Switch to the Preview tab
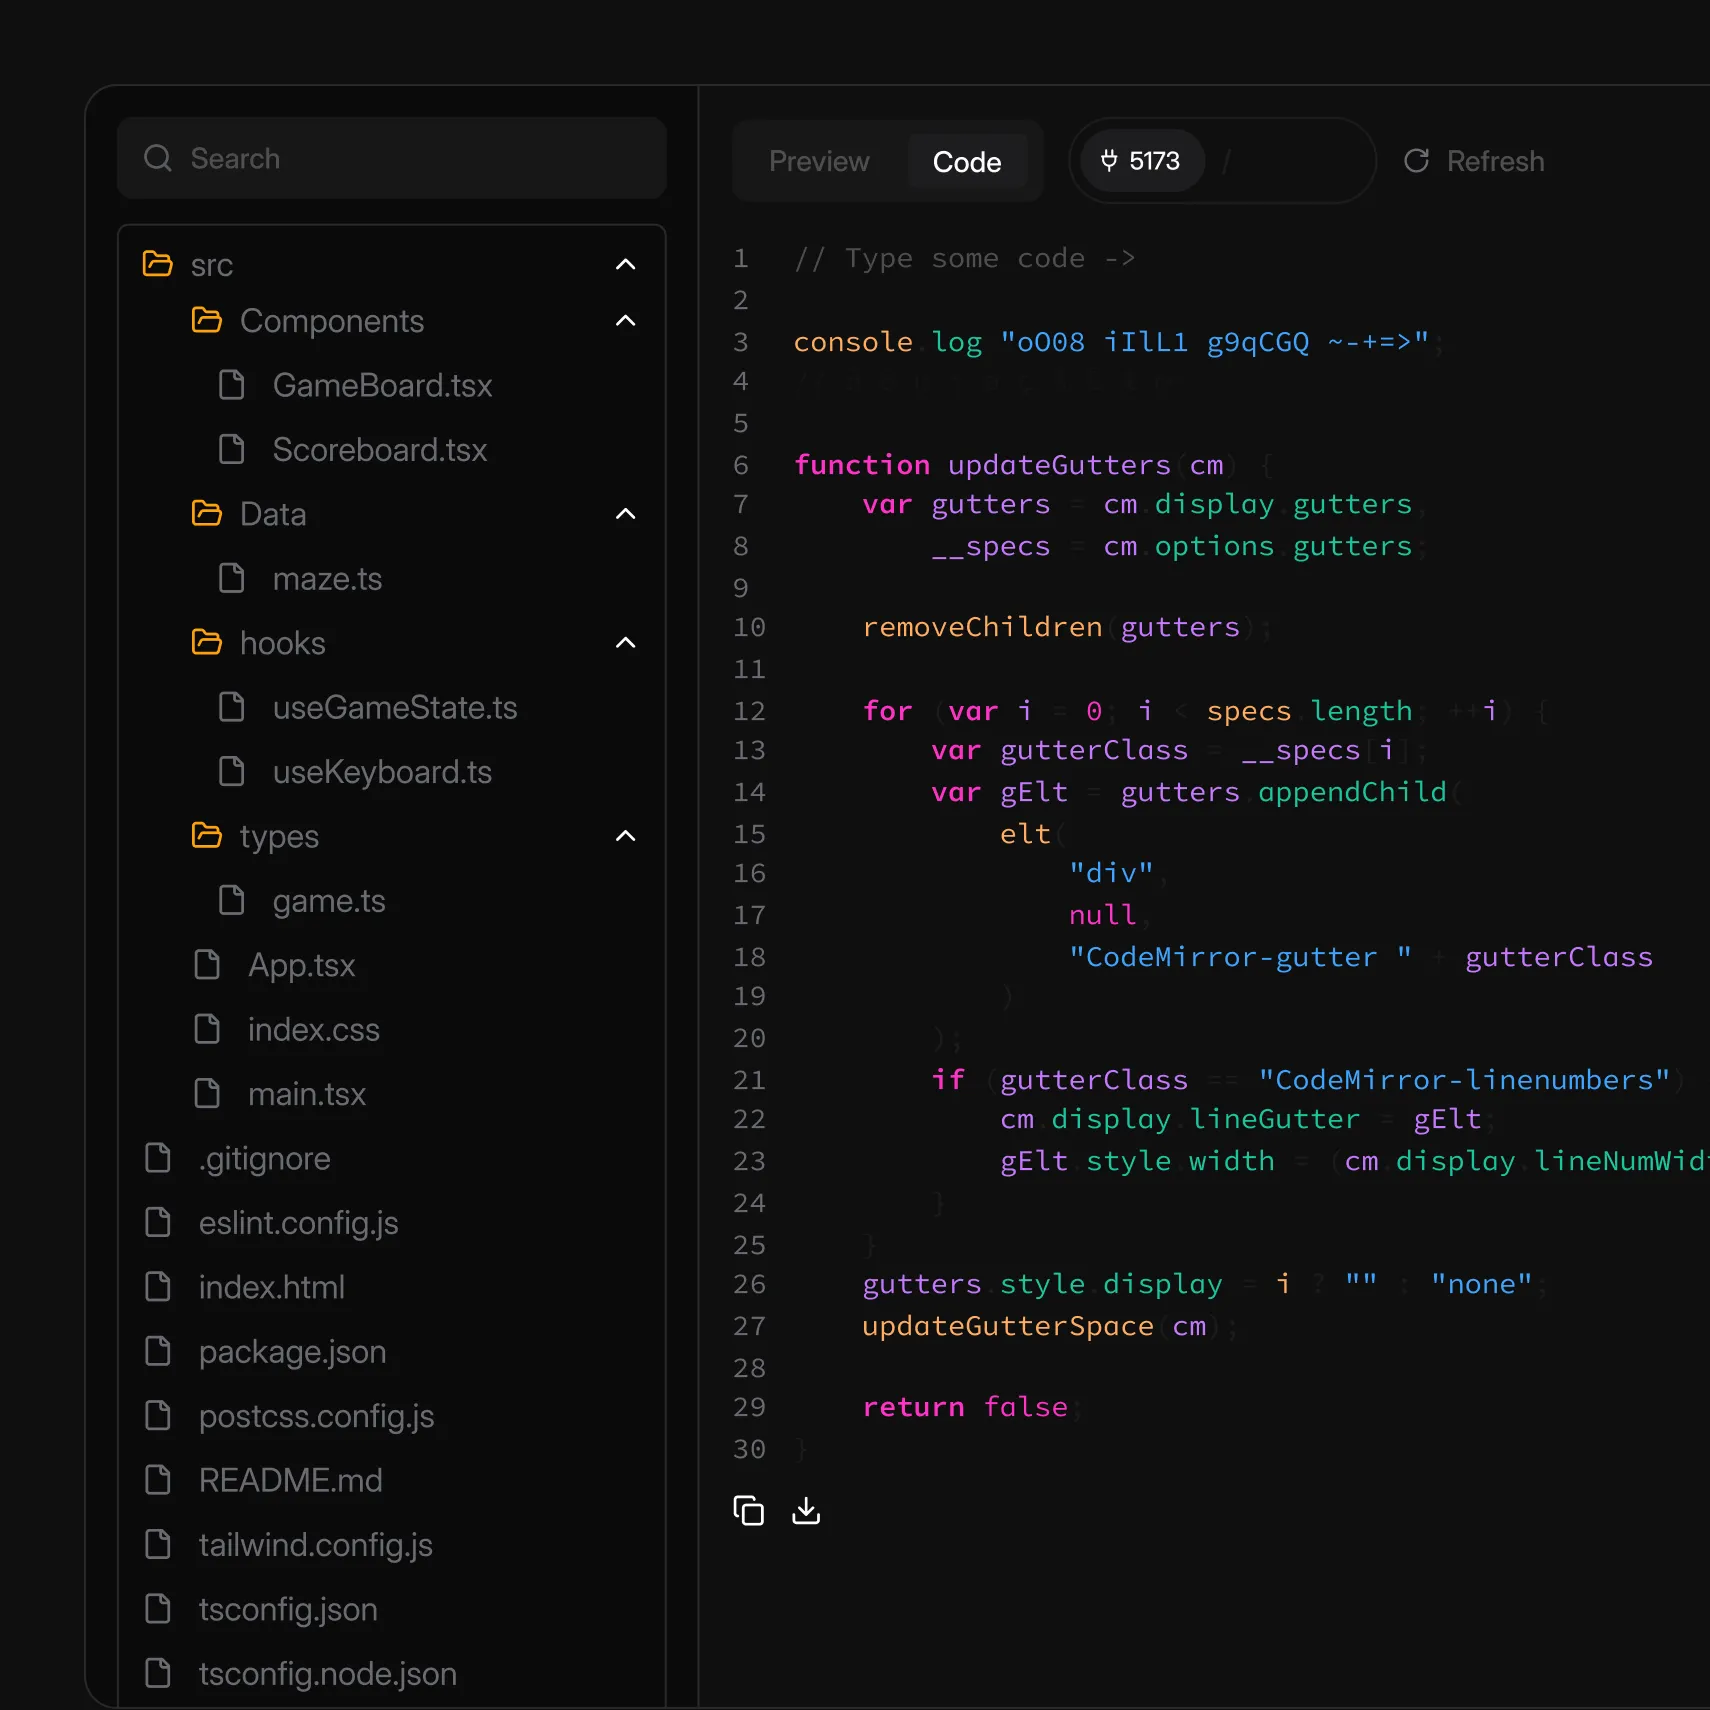1710x1710 pixels. pyautogui.click(x=819, y=161)
